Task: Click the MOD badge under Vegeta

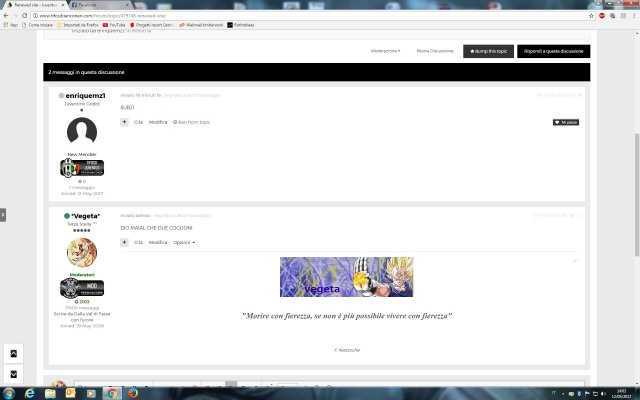Action: [x=82, y=288]
